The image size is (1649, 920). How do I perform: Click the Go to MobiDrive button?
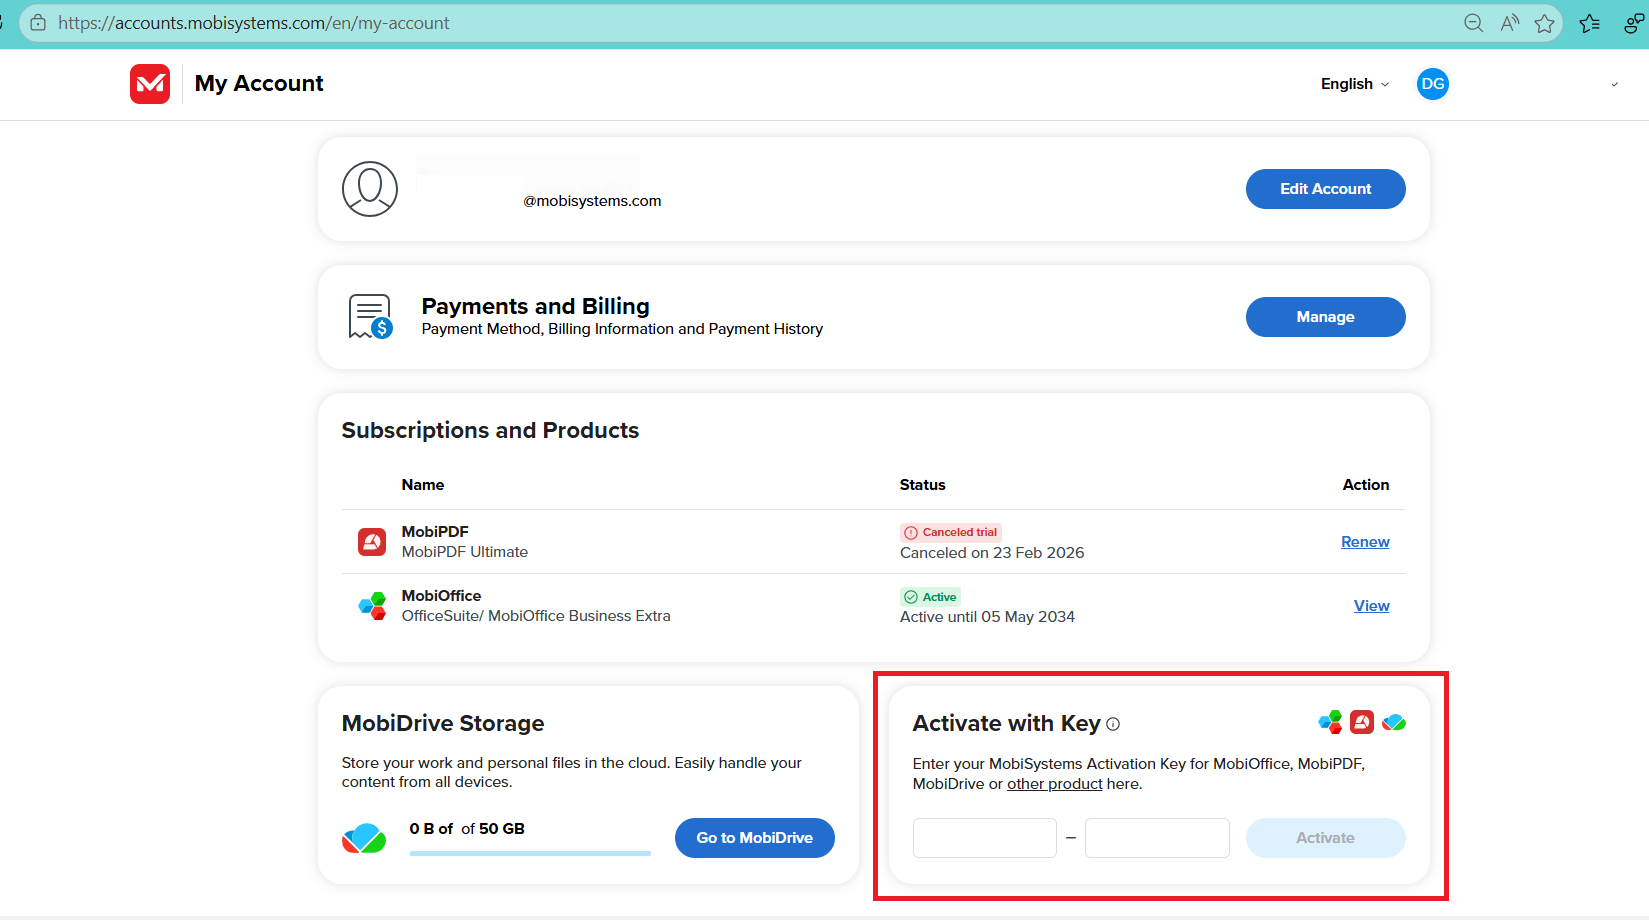click(x=755, y=838)
